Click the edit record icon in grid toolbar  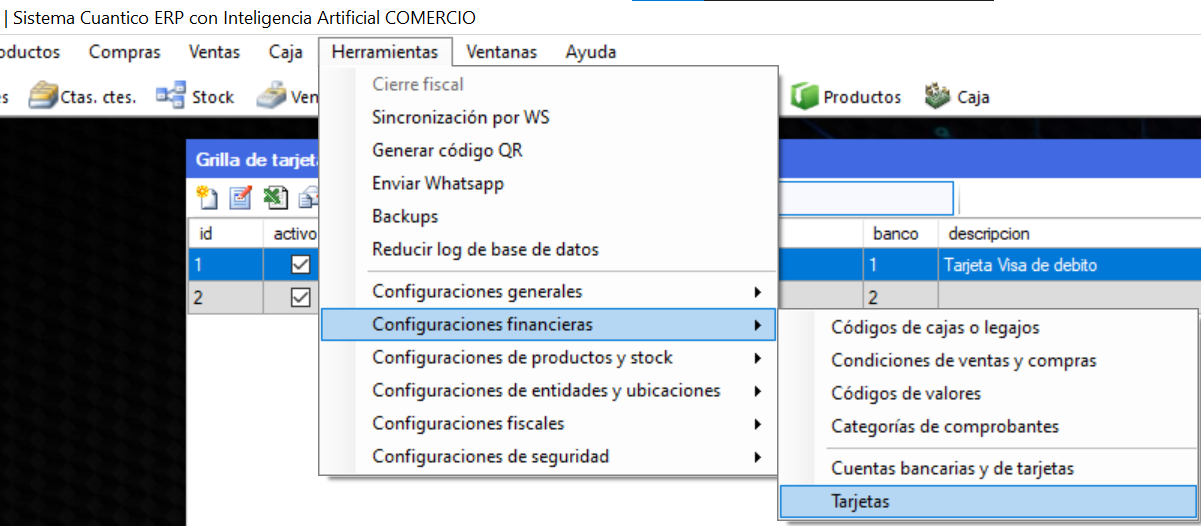[x=241, y=198]
